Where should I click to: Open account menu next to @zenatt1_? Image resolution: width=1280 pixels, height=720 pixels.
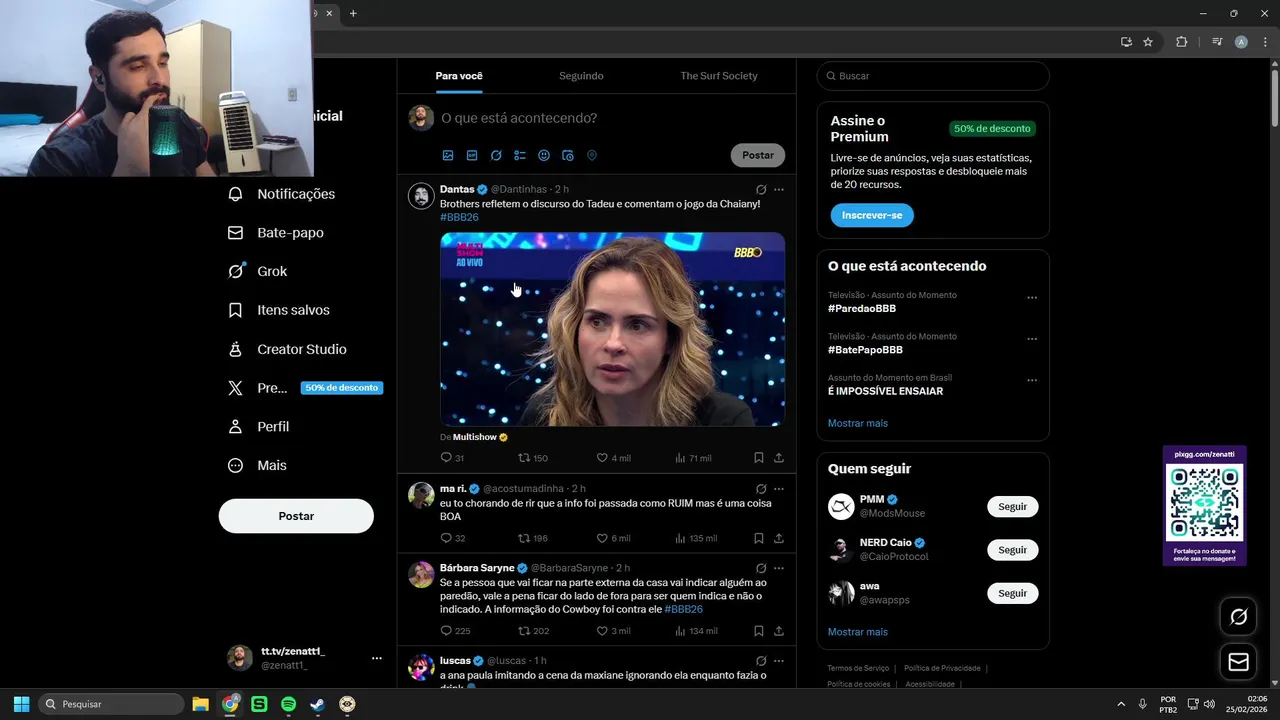click(377, 658)
